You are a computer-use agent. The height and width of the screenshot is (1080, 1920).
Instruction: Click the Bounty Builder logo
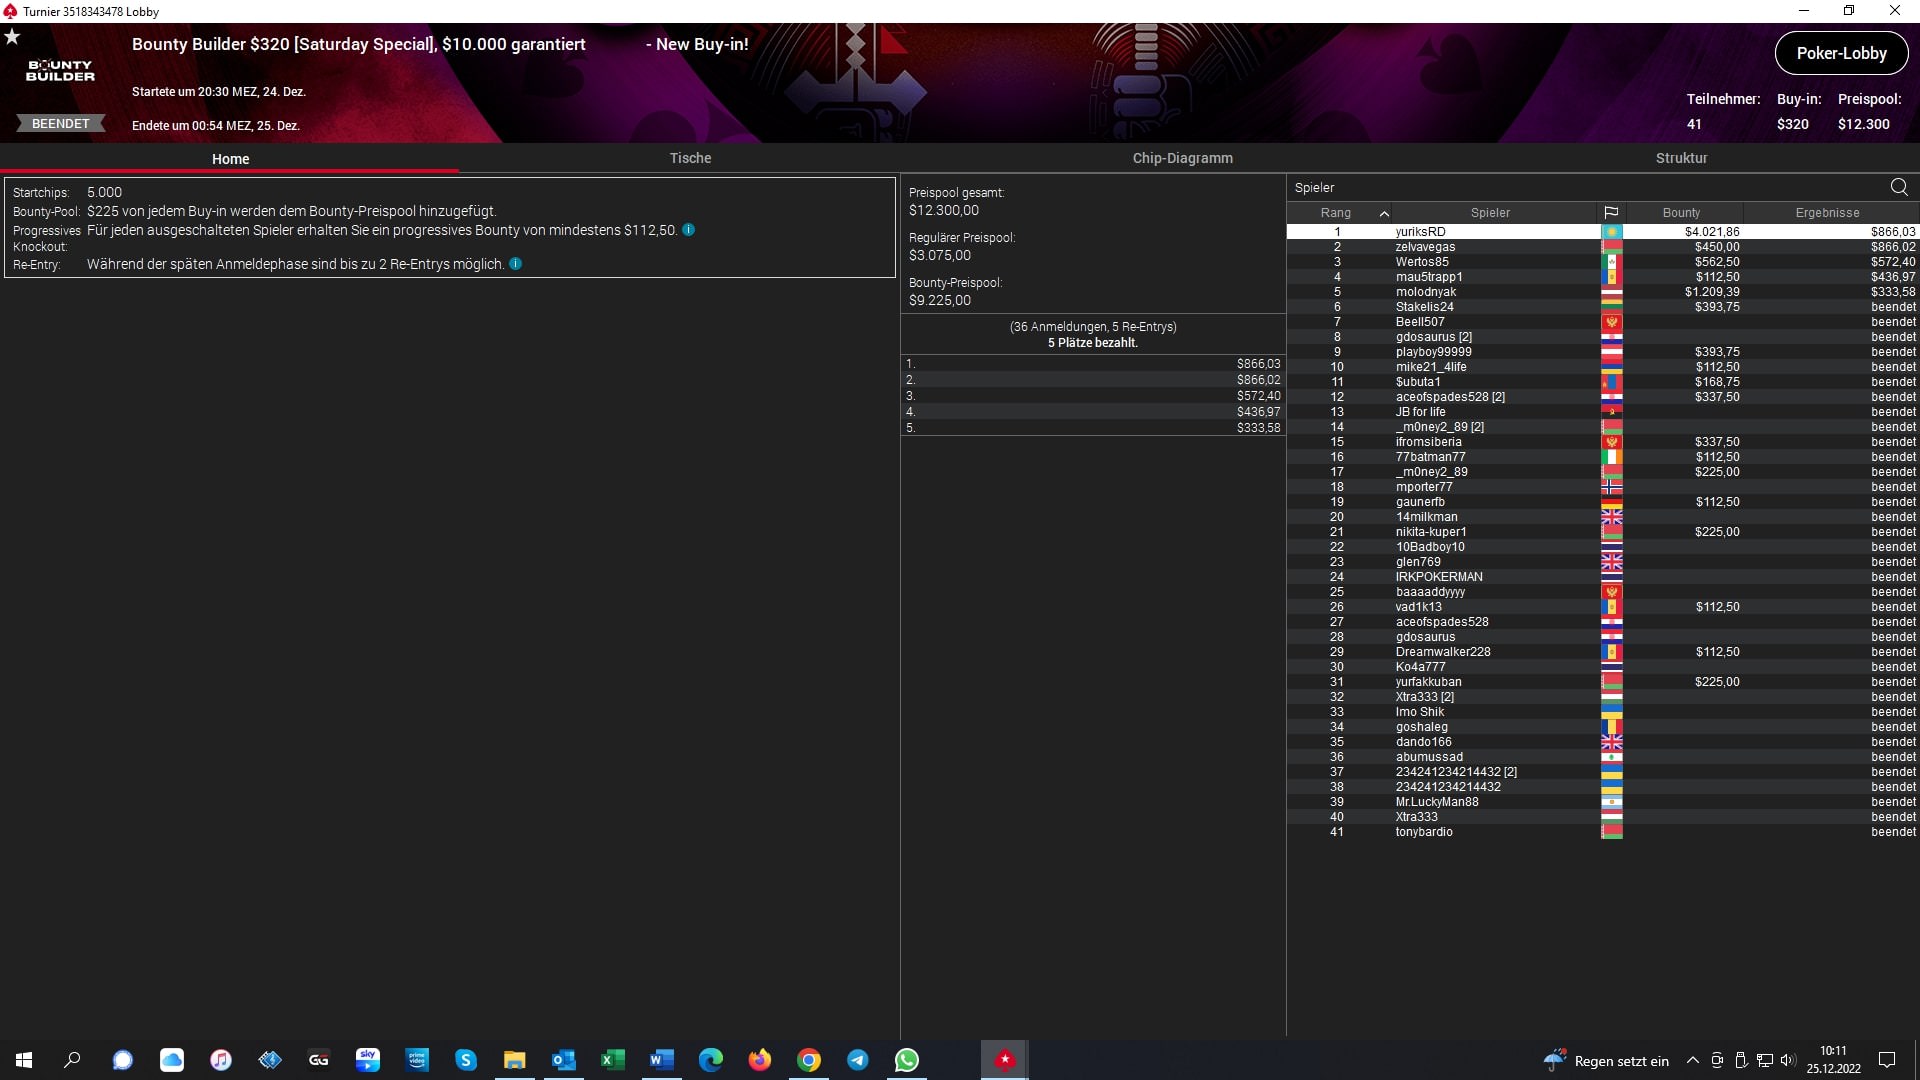(60, 70)
